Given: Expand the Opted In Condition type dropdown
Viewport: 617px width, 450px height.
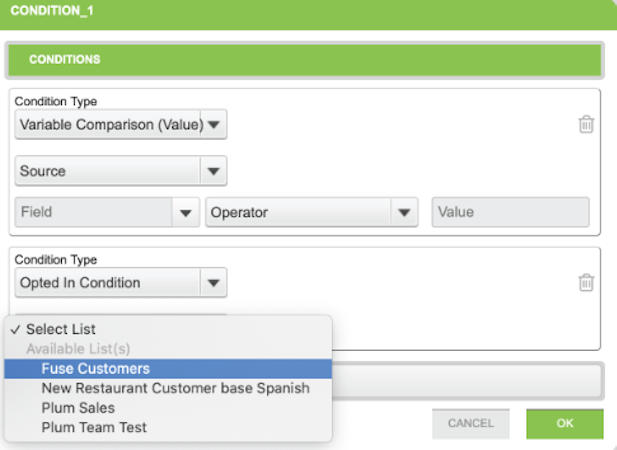Looking at the screenshot, I should click(121, 283).
